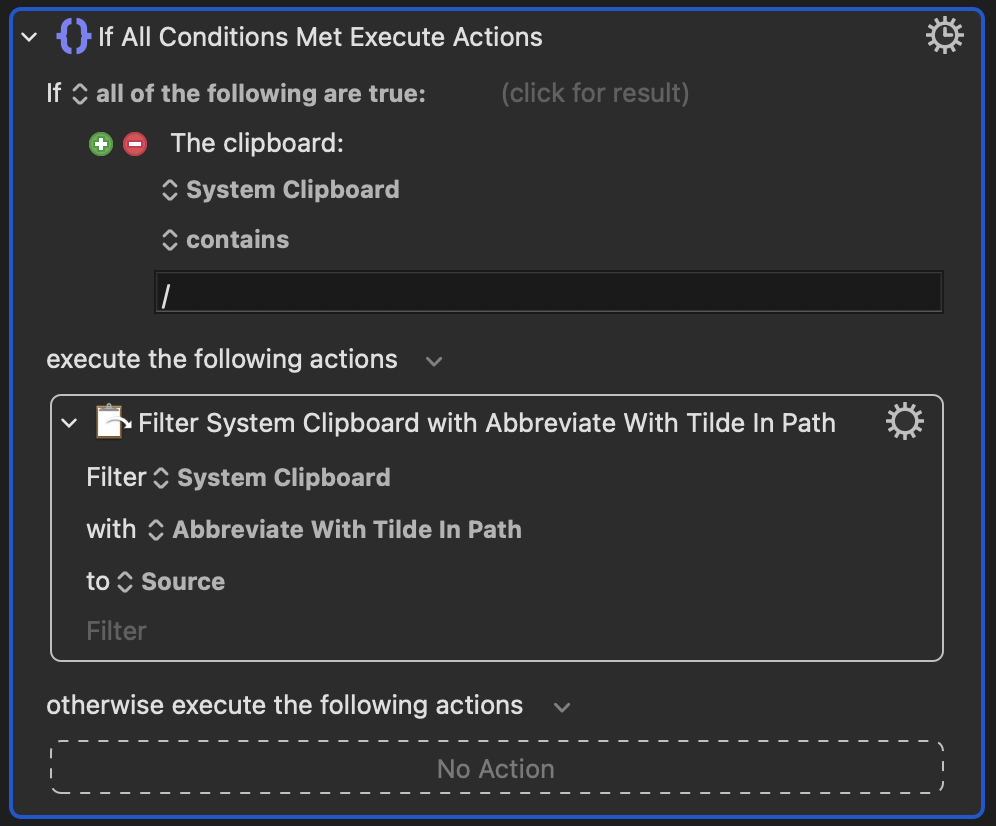Open the Filter source System Clipboard popup
The width and height of the screenshot is (996, 826).
click(x=272, y=478)
